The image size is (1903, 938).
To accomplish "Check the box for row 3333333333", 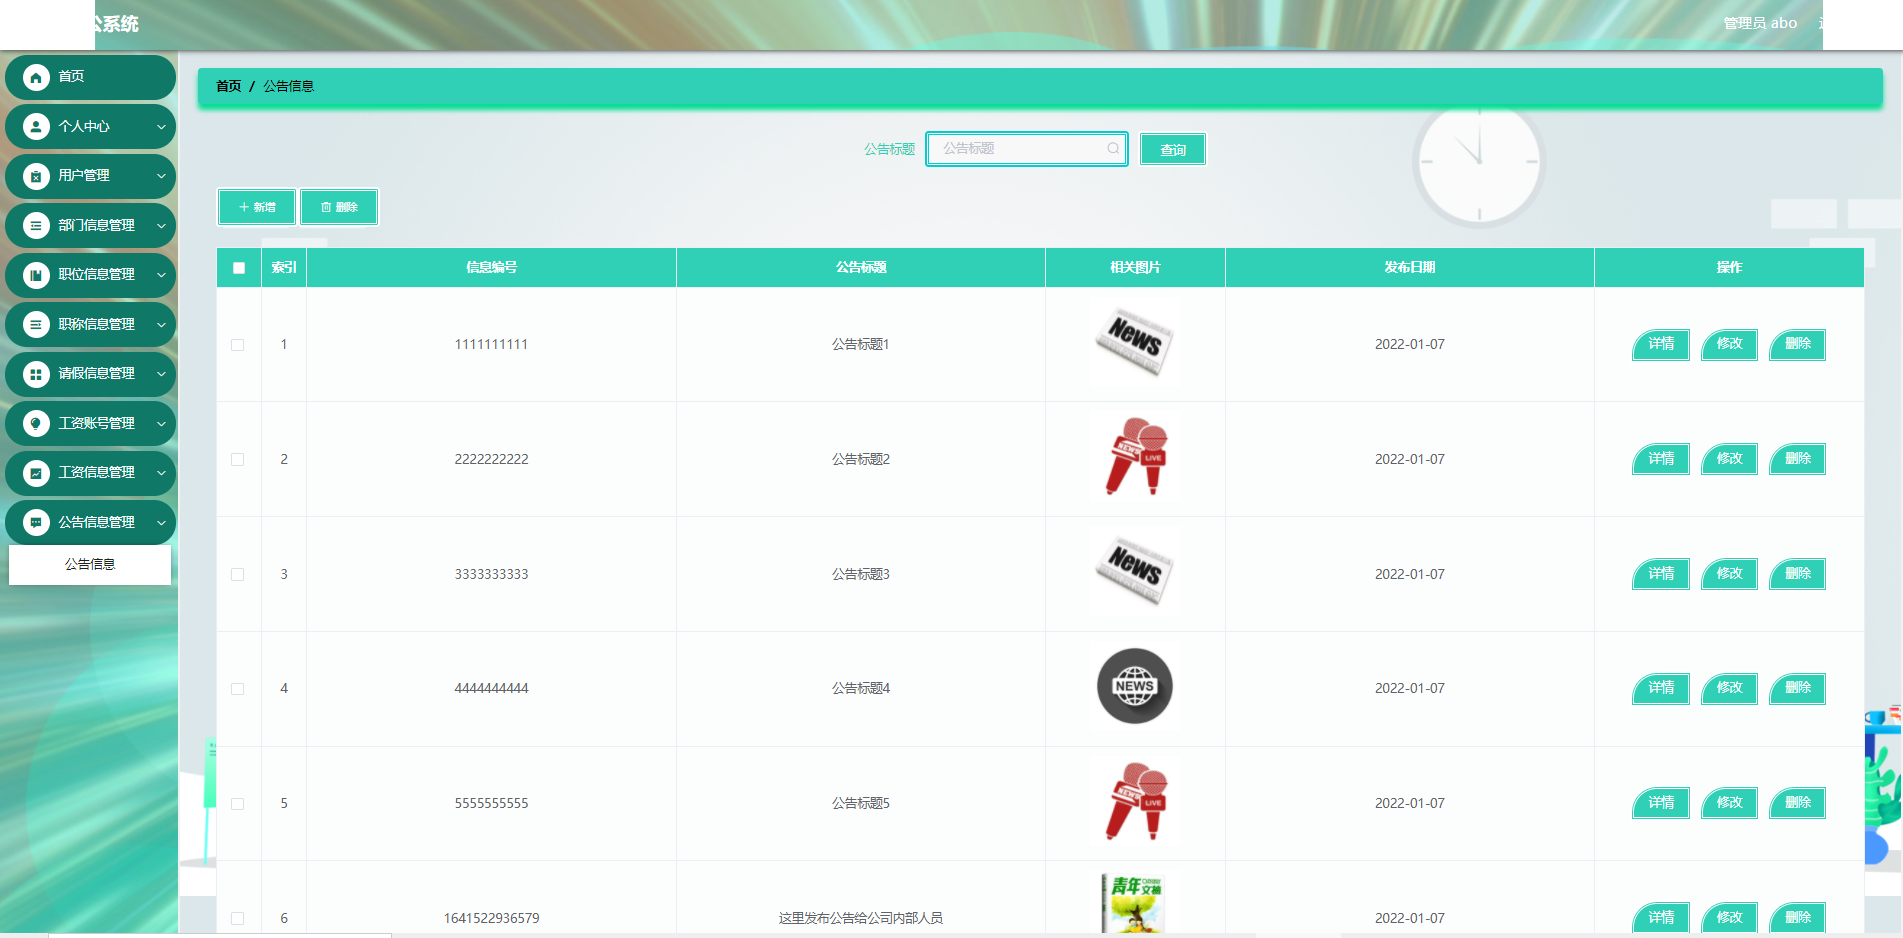I will click(238, 575).
